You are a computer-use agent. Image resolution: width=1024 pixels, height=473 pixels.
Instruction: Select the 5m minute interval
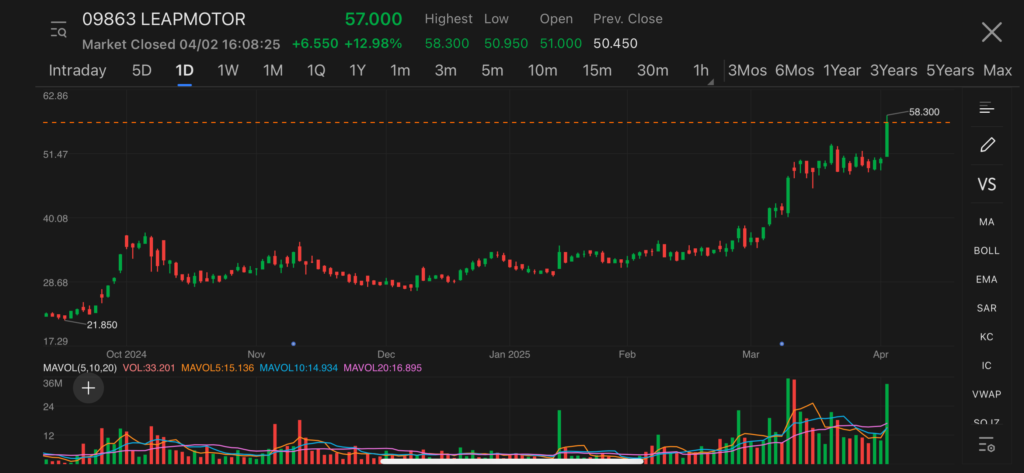pos(492,71)
